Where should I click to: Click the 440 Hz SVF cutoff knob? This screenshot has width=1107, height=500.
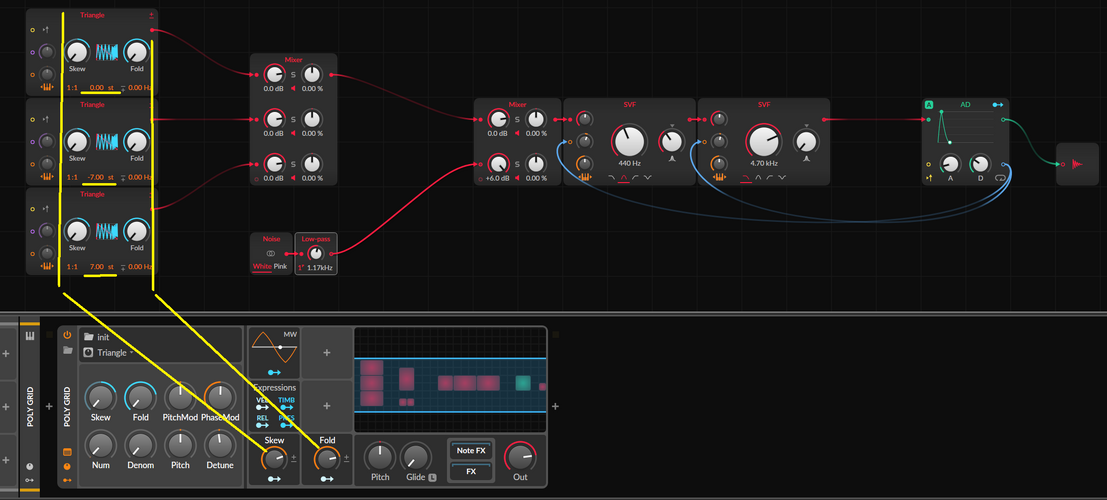point(630,141)
